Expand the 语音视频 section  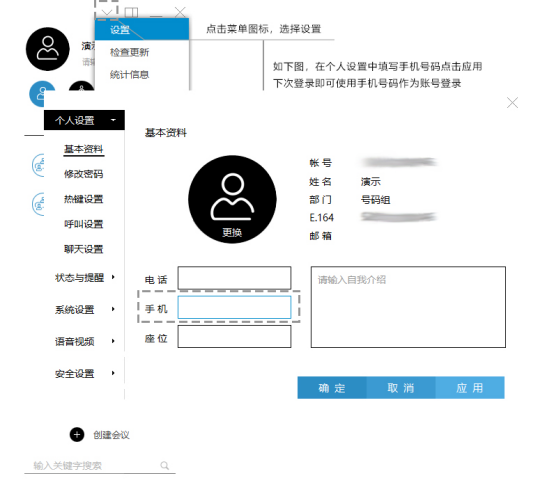85,341
